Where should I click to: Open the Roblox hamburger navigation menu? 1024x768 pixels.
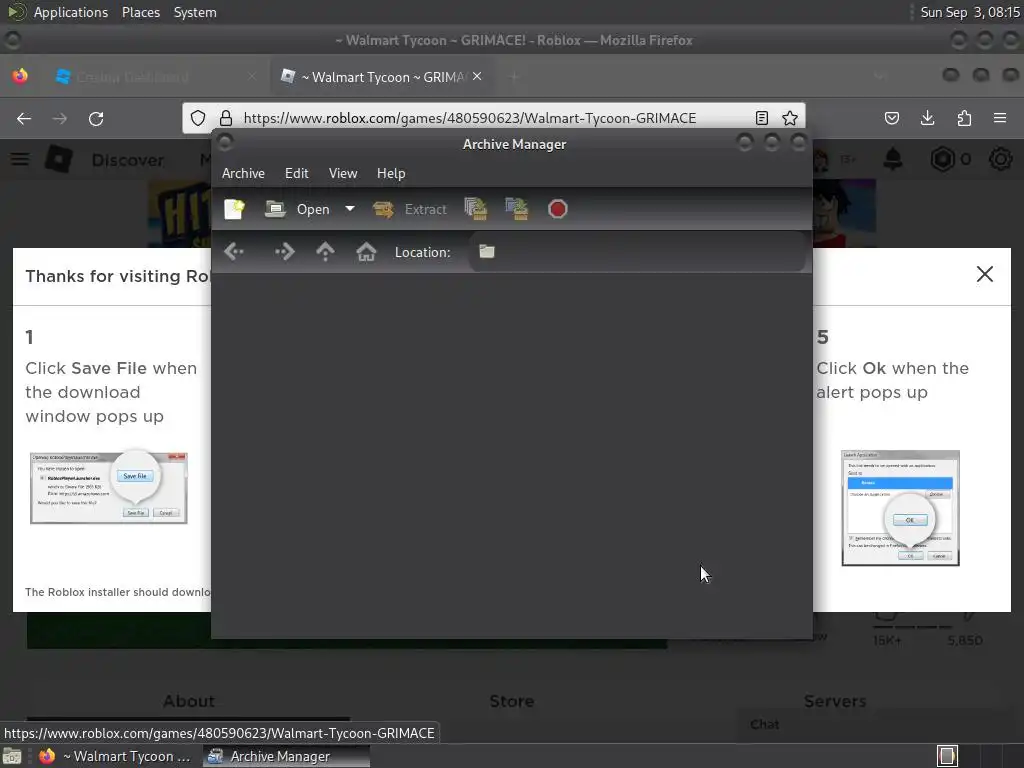20,159
